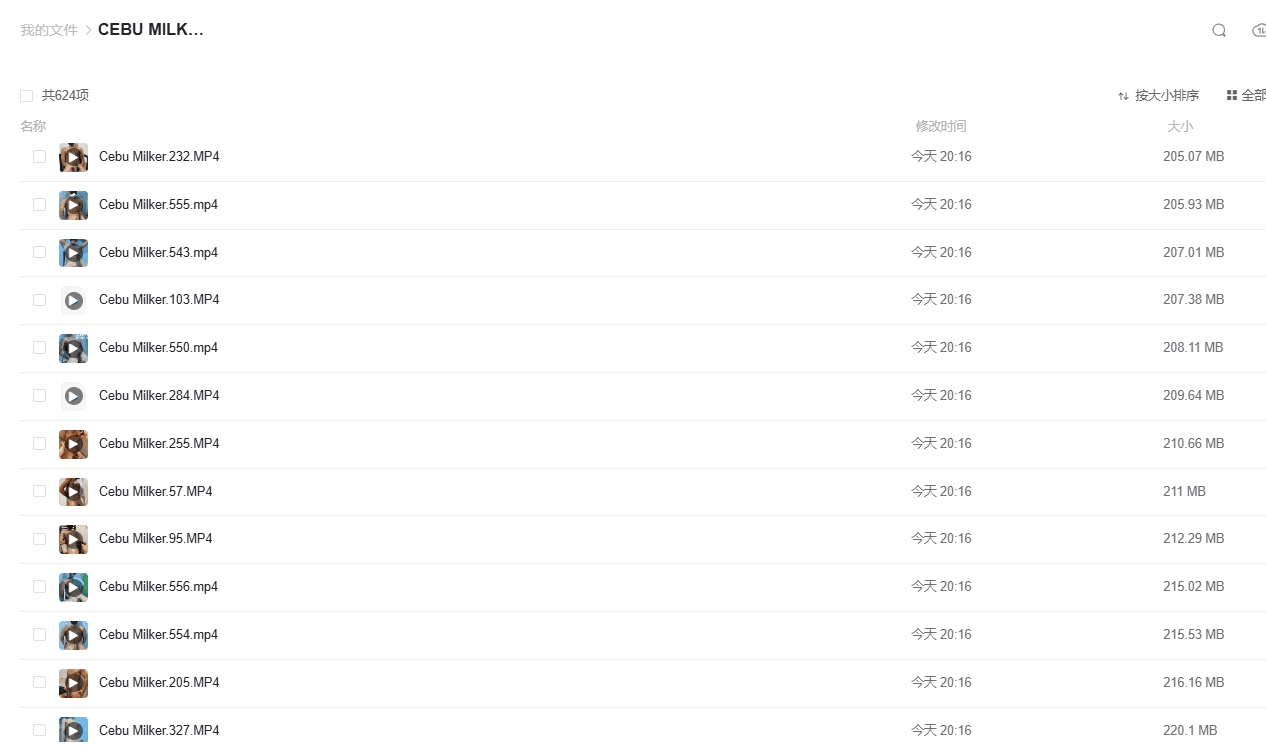Click play icon for Cebu Milker.103.MP4

pos(73,300)
